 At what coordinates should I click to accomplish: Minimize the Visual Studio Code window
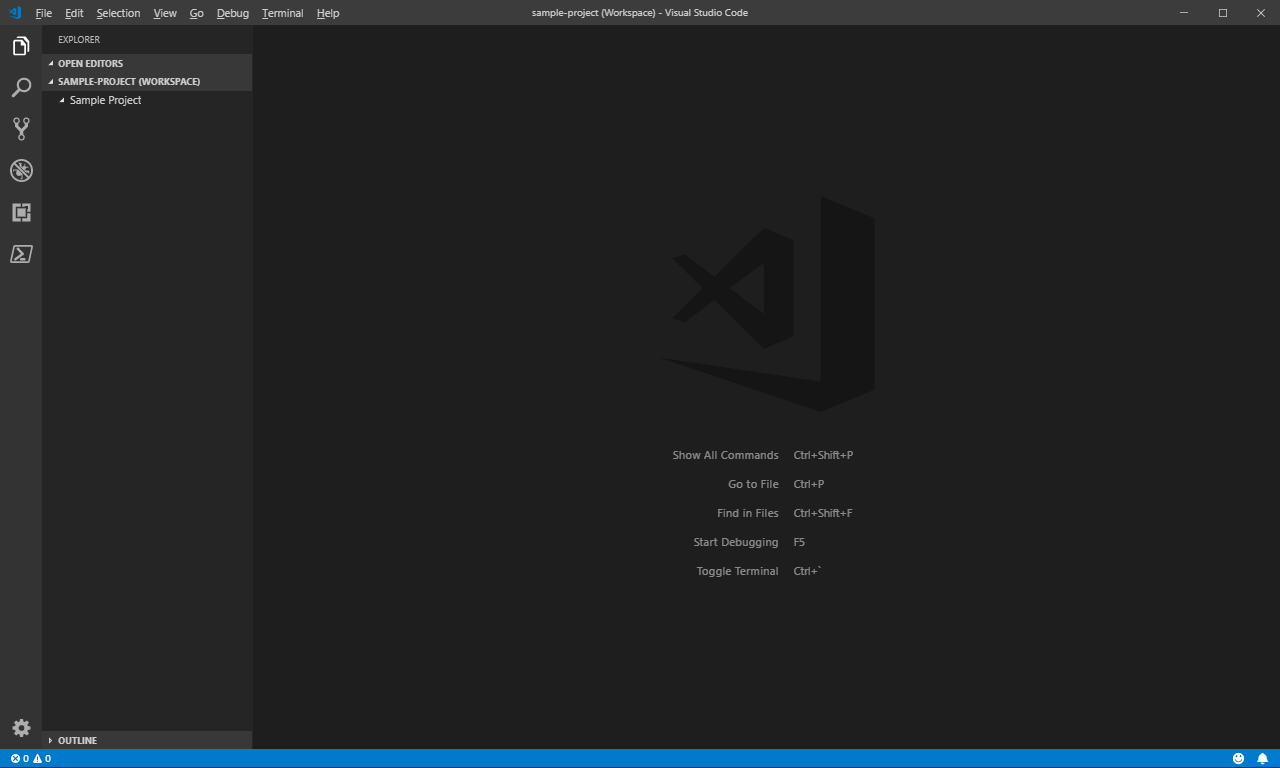[x=1184, y=13]
